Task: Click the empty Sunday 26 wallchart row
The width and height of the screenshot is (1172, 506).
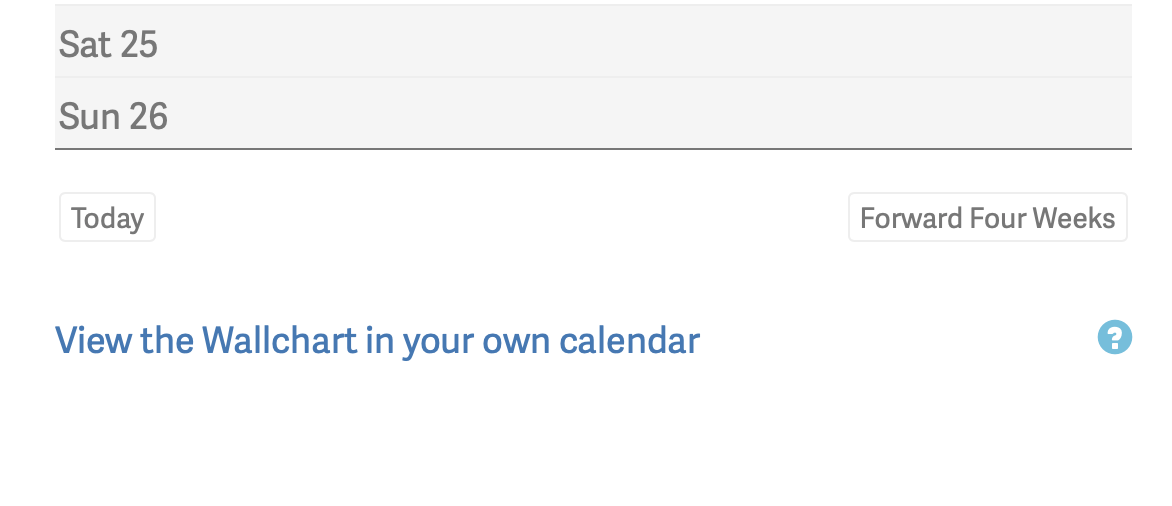Action: [x=640, y=116]
